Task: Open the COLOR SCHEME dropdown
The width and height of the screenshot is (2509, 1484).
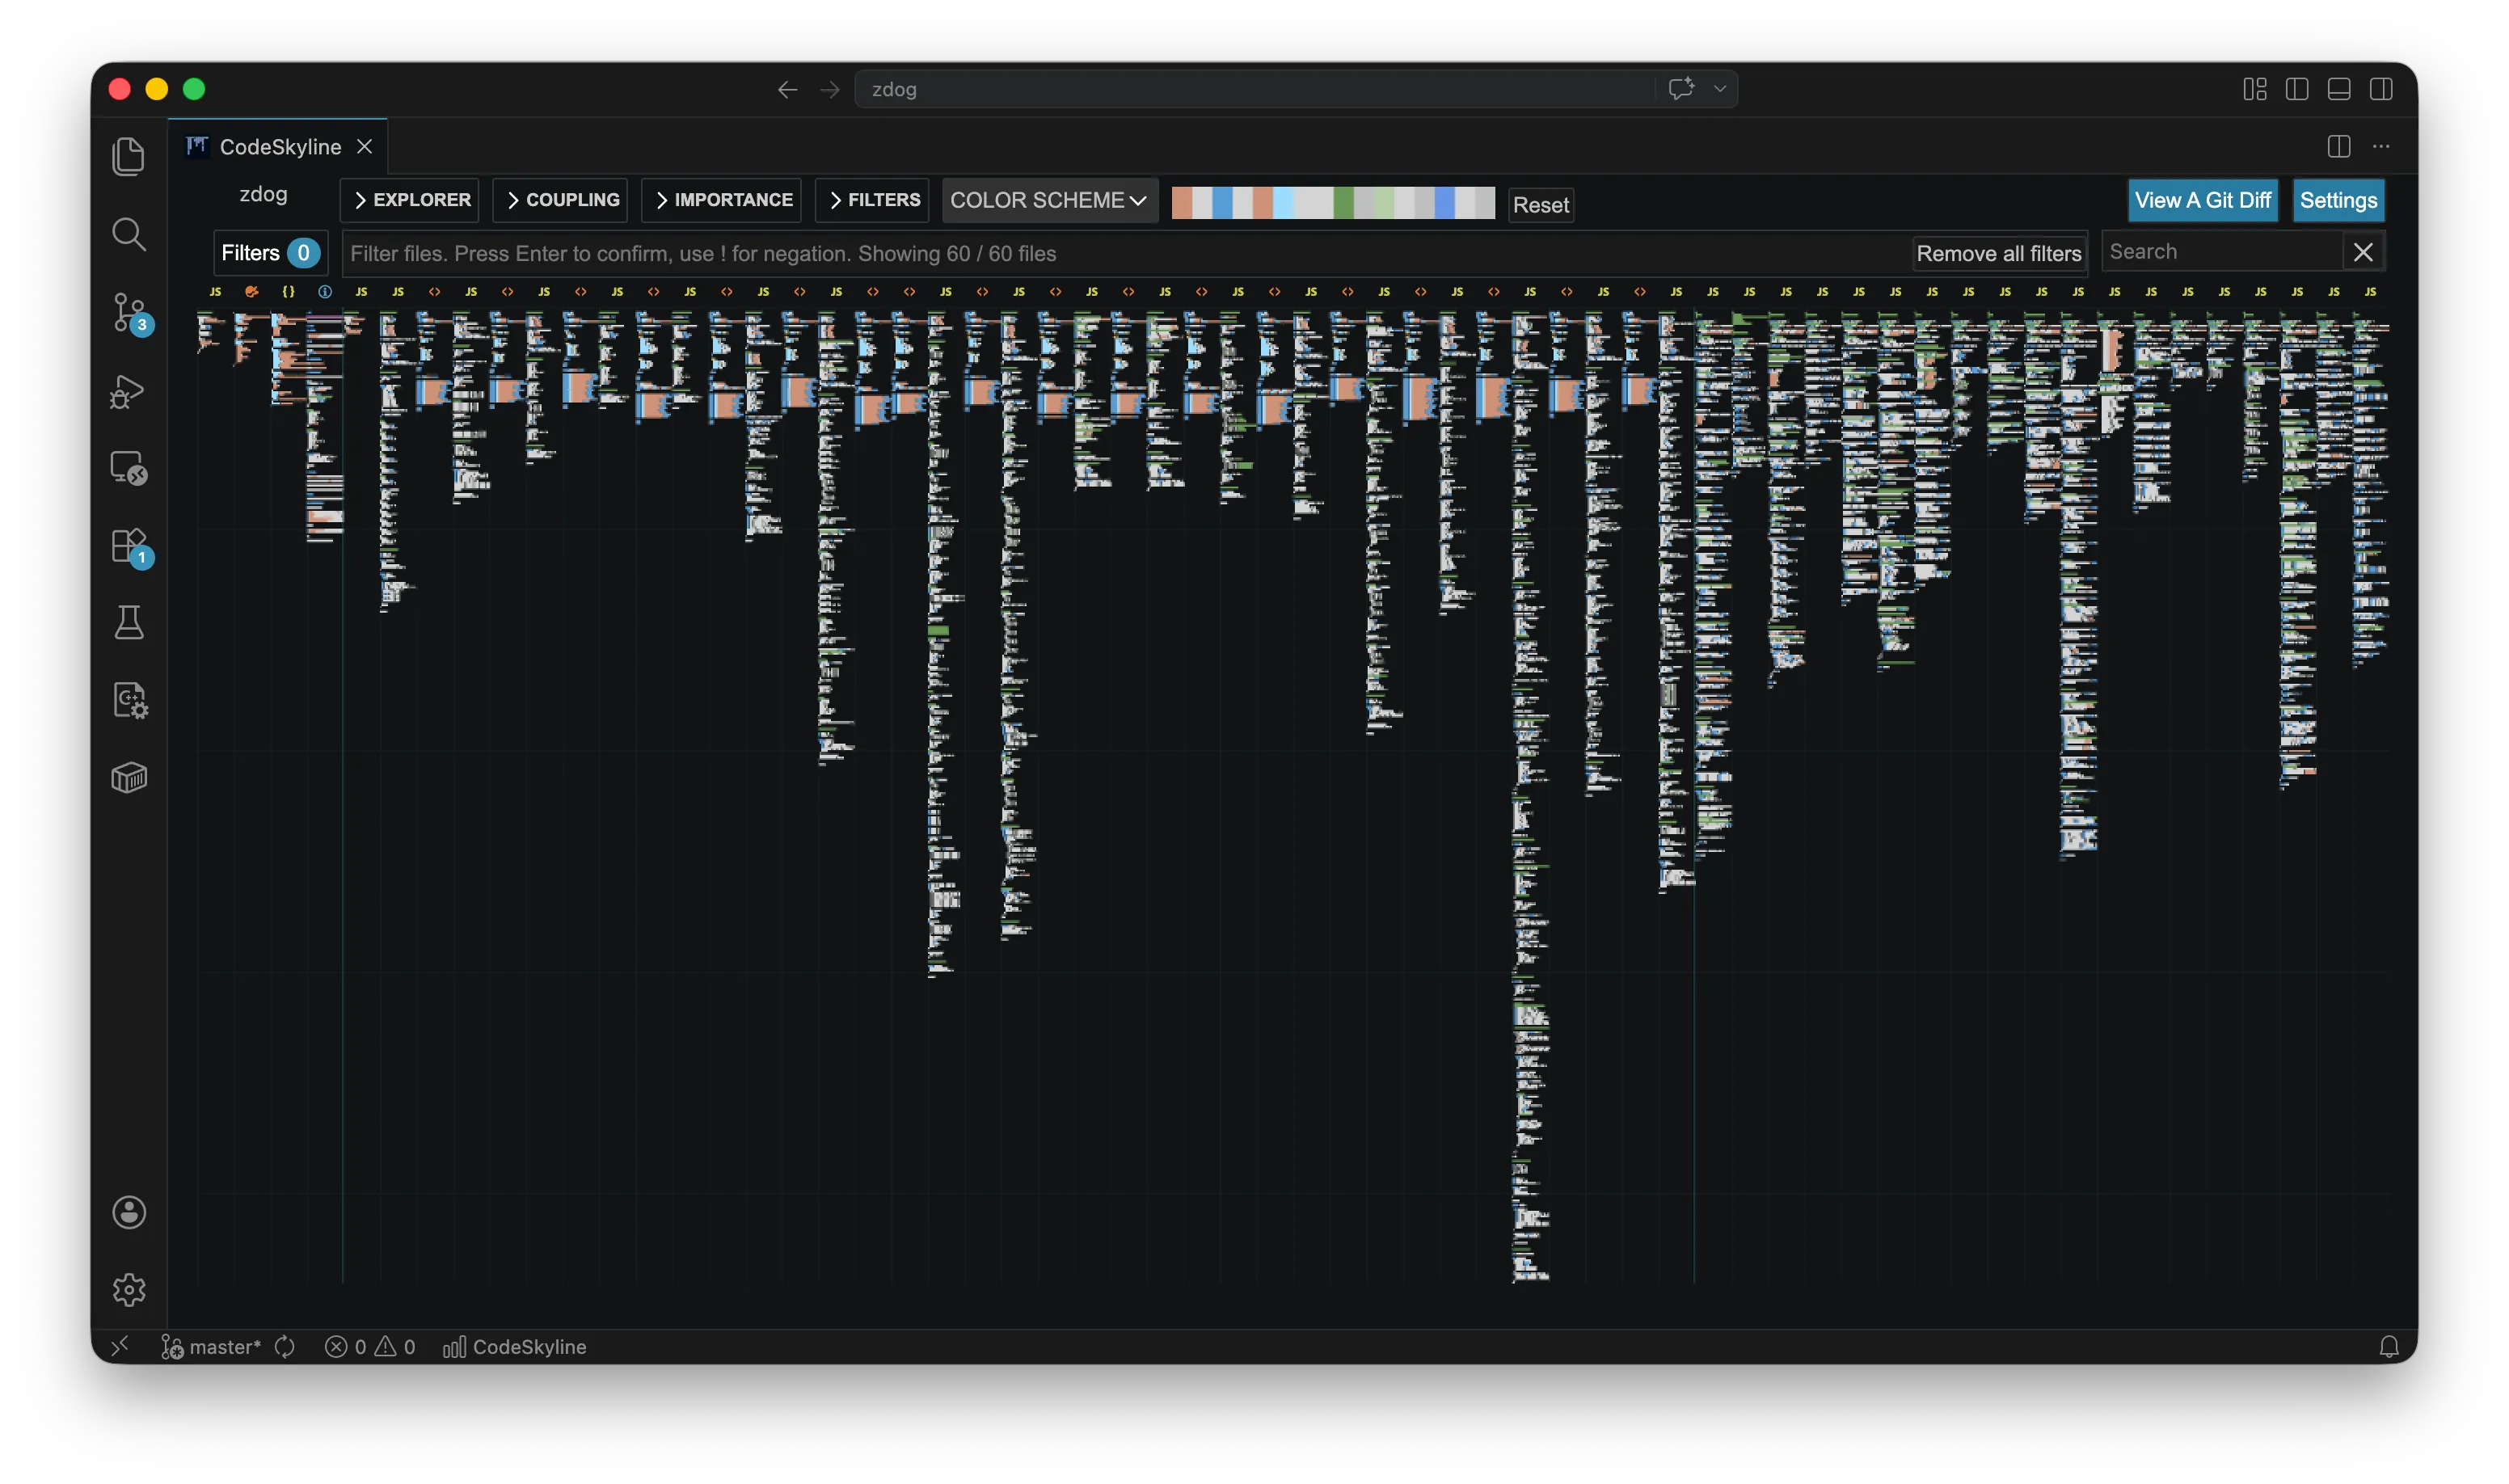Action: (x=1049, y=200)
